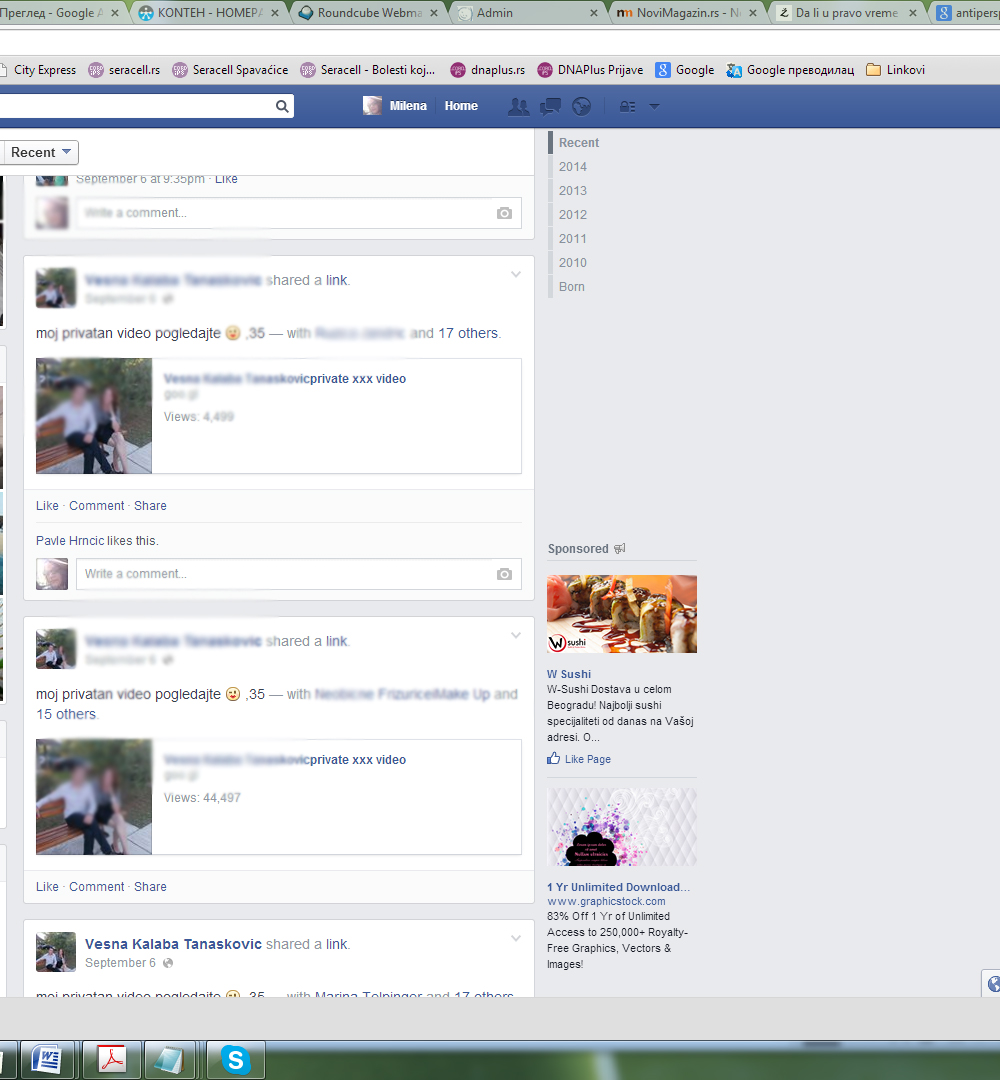The image size is (1000, 1080).
Task: Expand options chevron on first shared link post
Action: point(516,274)
